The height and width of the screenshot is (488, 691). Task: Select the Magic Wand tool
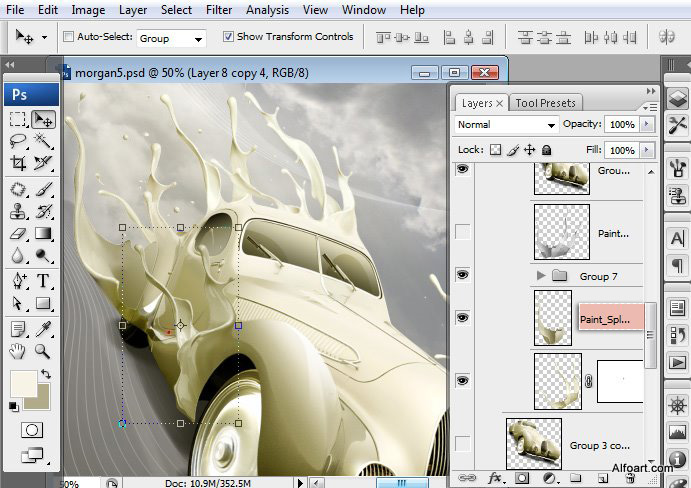(44, 141)
